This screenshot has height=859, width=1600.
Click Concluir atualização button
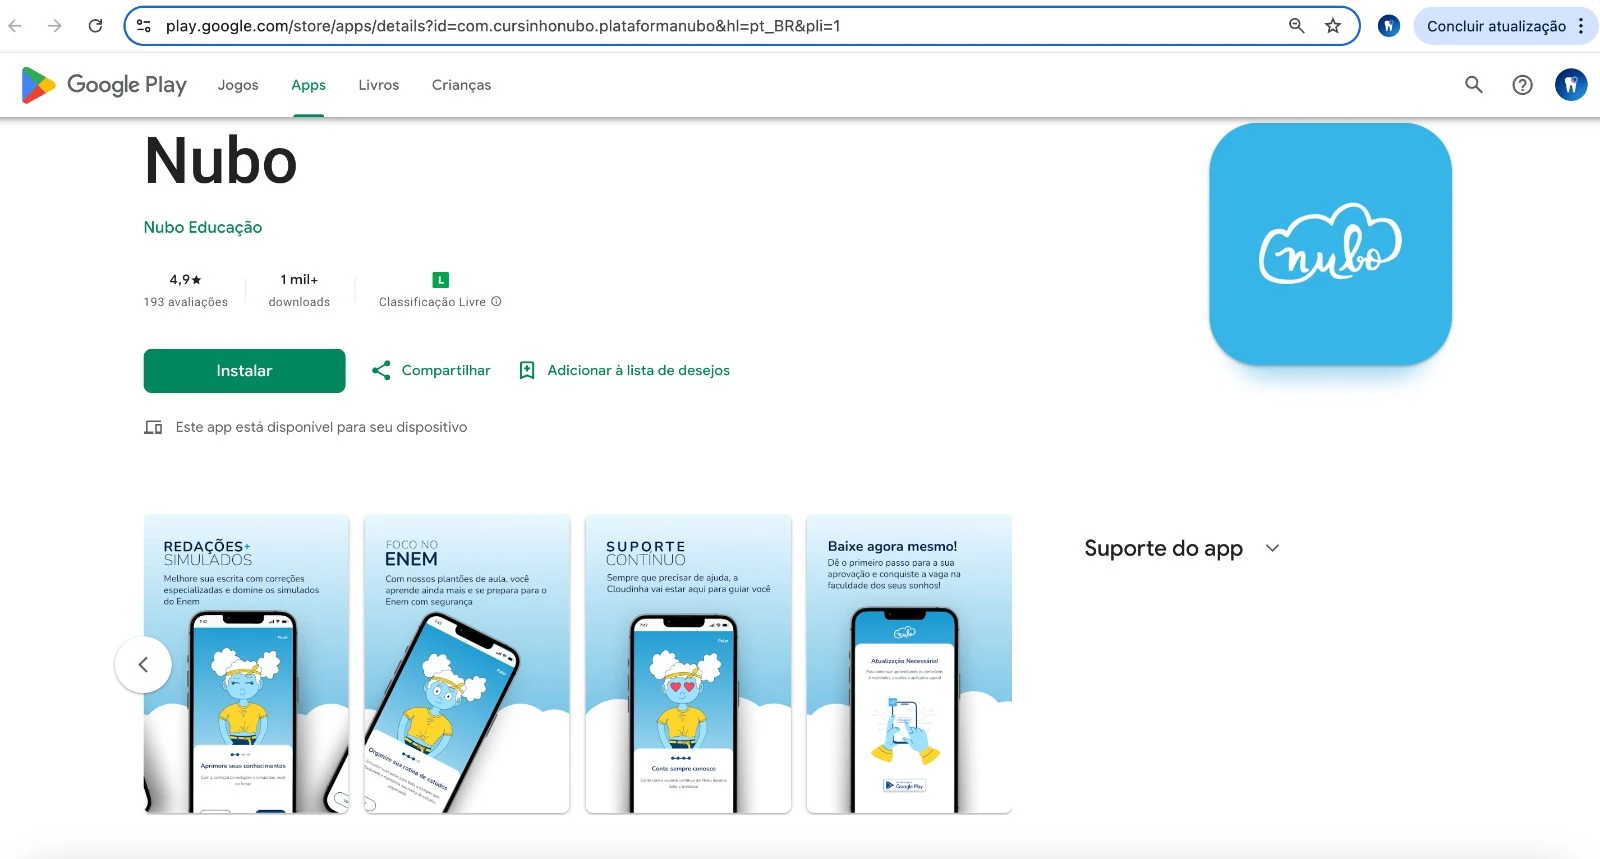tap(1496, 26)
